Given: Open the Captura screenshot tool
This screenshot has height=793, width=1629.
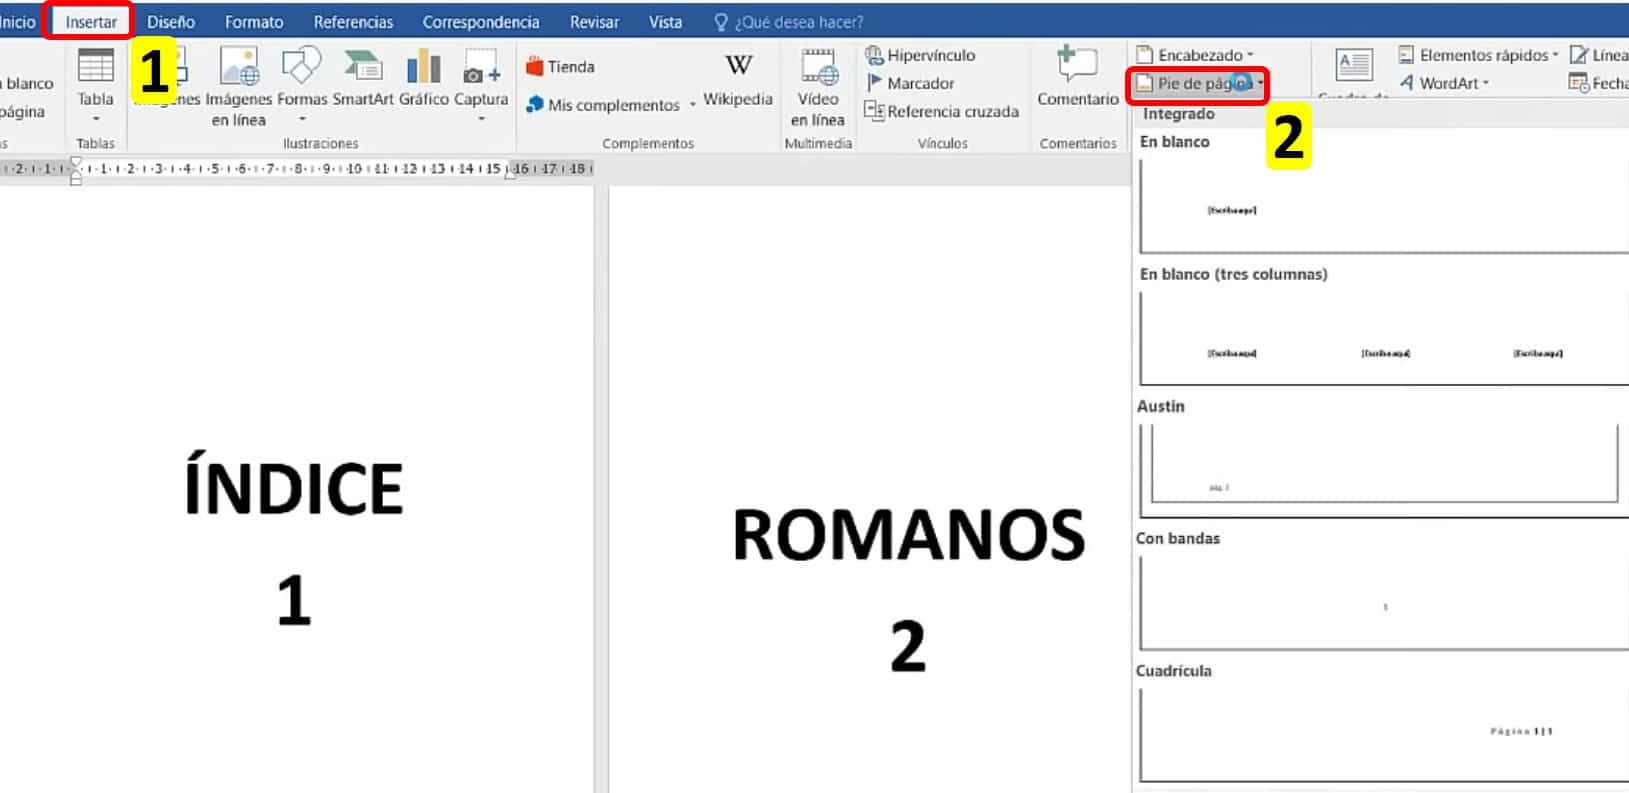Looking at the screenshot, I should tap(481, 85).
